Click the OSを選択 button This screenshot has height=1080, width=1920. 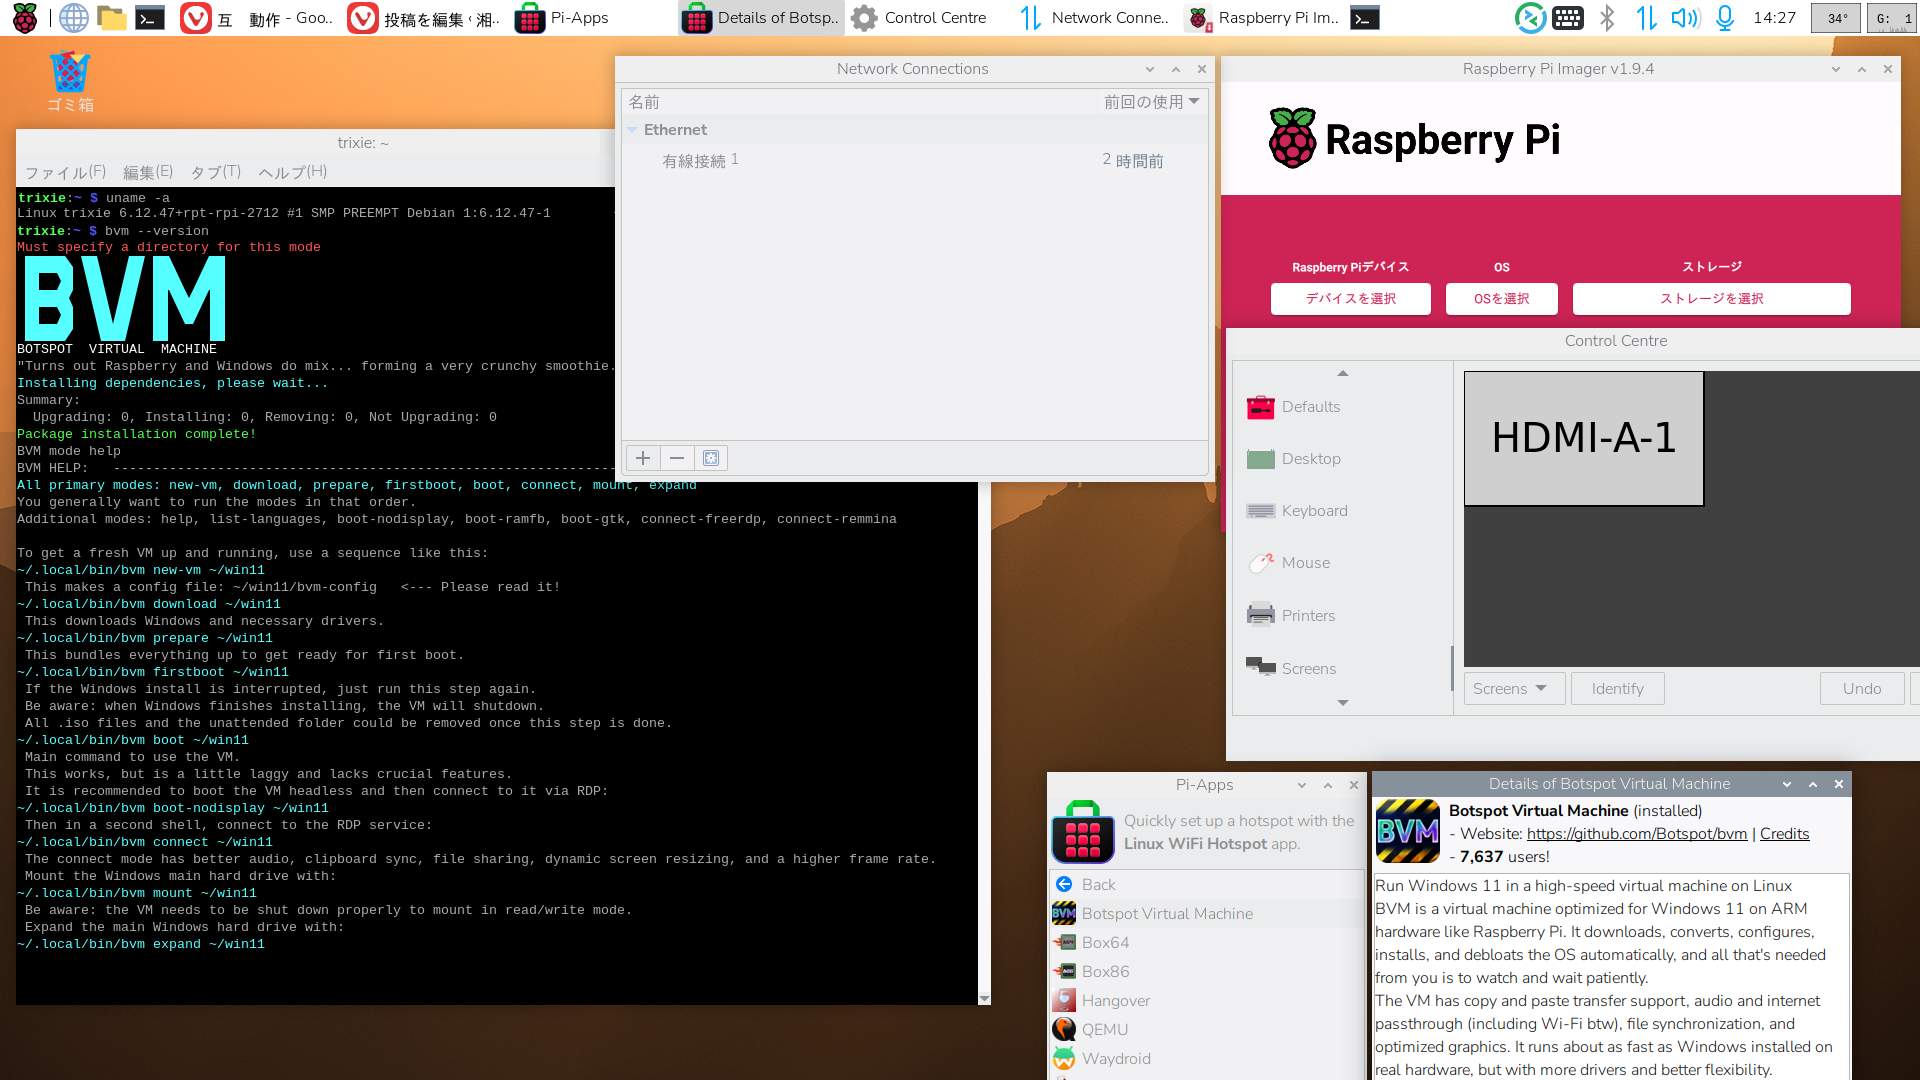click(1501, 298)
